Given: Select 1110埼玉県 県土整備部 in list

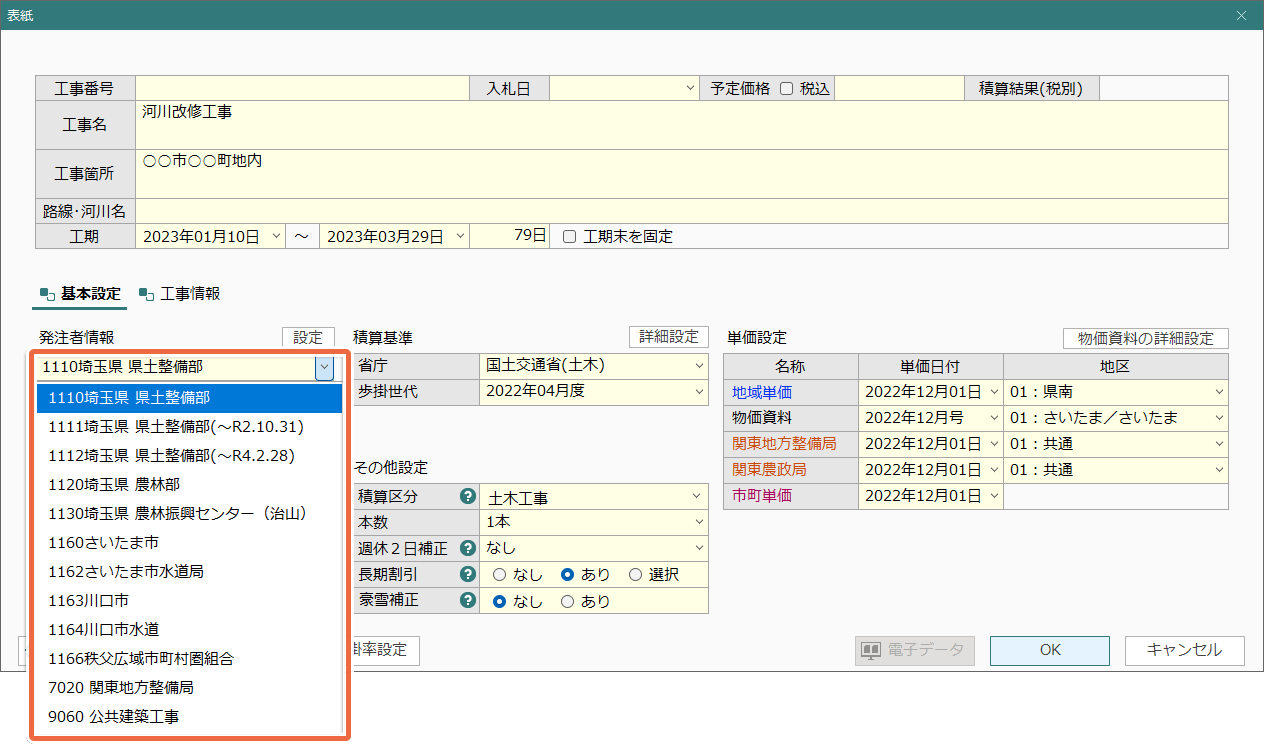Looking at the screenshot, I should pos(189,398).
